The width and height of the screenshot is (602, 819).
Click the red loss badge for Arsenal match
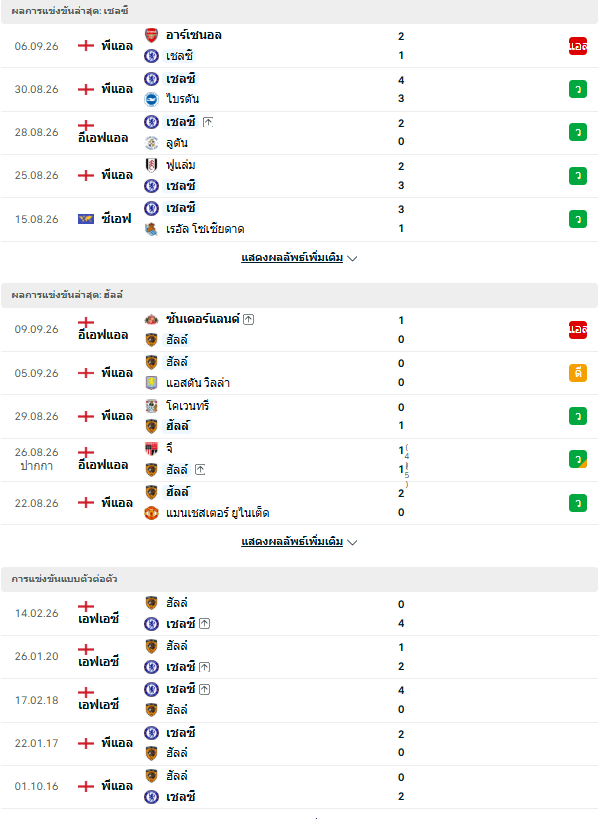pyautogui.click(x=578, y=46)
